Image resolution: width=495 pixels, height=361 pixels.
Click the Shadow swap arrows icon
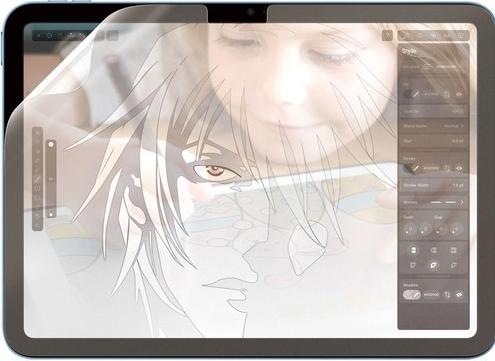pos(447,295)
